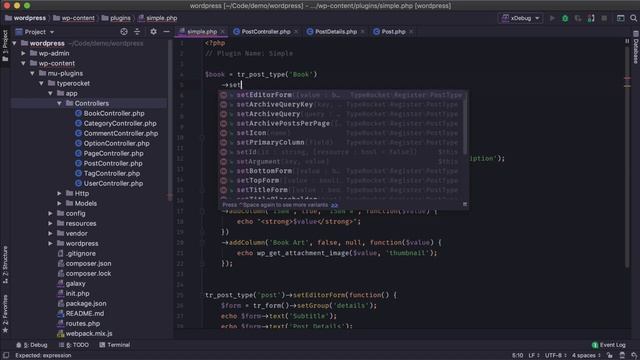Image resolution: width=640 pixels, height=360 pixels.
Task: Open Project panel settings gear
Action: click(153, 31)
